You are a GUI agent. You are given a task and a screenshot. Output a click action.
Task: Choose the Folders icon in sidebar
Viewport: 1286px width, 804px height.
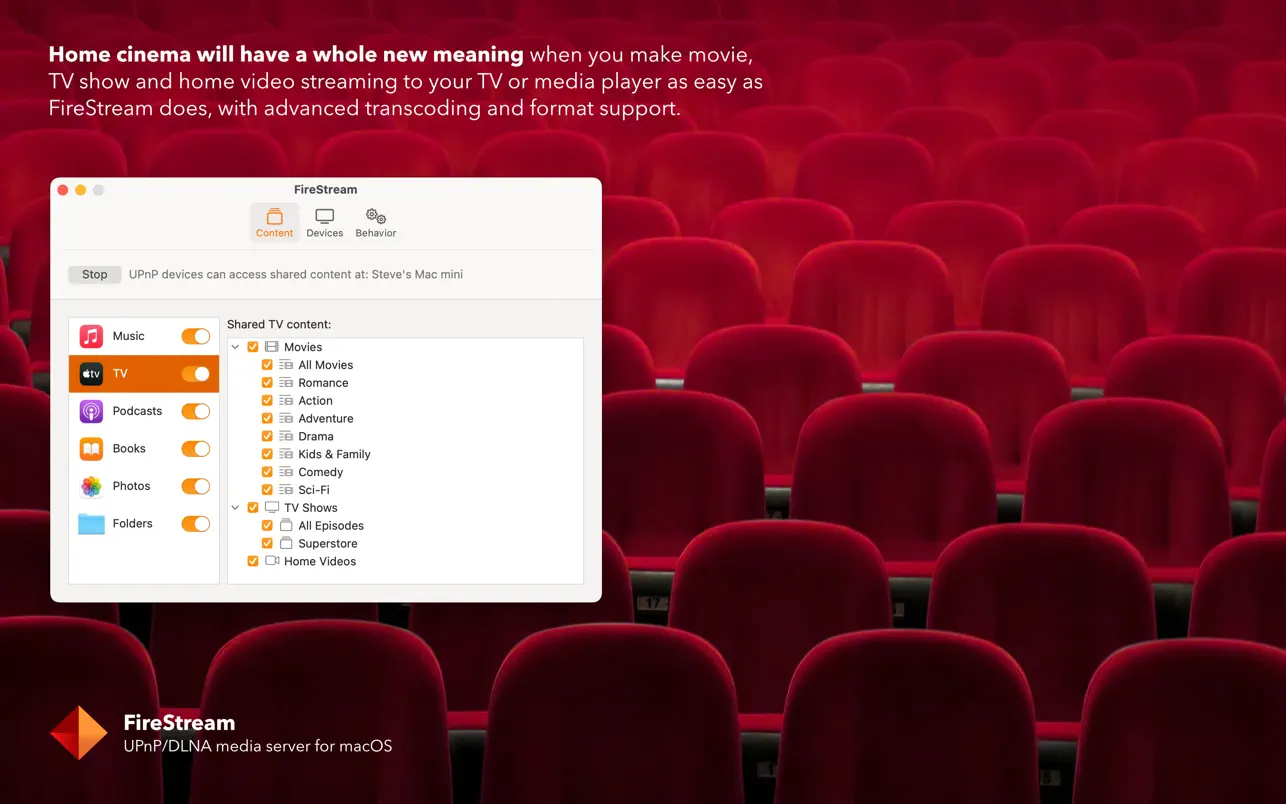click(x=91, y=524)
